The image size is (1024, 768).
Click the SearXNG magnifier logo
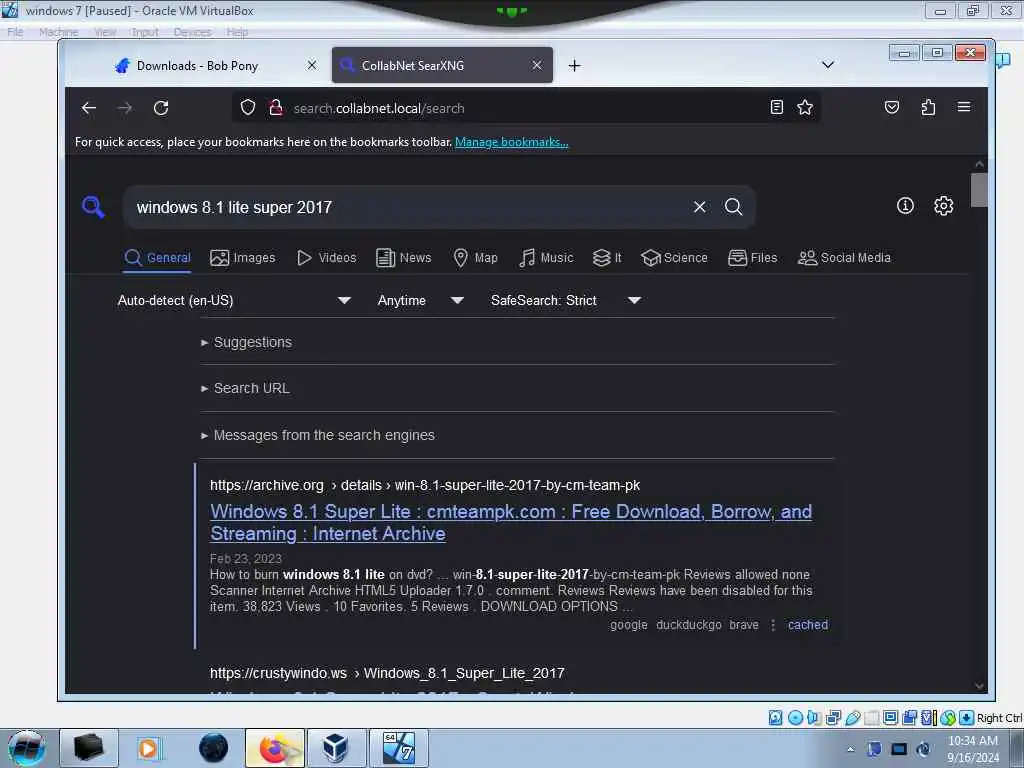[x=93, y=207]
